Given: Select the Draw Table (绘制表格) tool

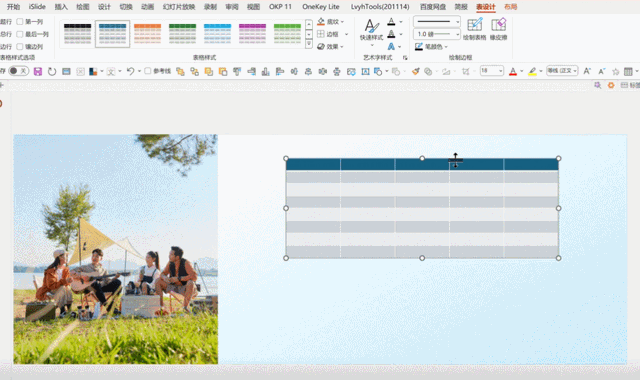Looking at the screenshot, I should tap(474, 29).
